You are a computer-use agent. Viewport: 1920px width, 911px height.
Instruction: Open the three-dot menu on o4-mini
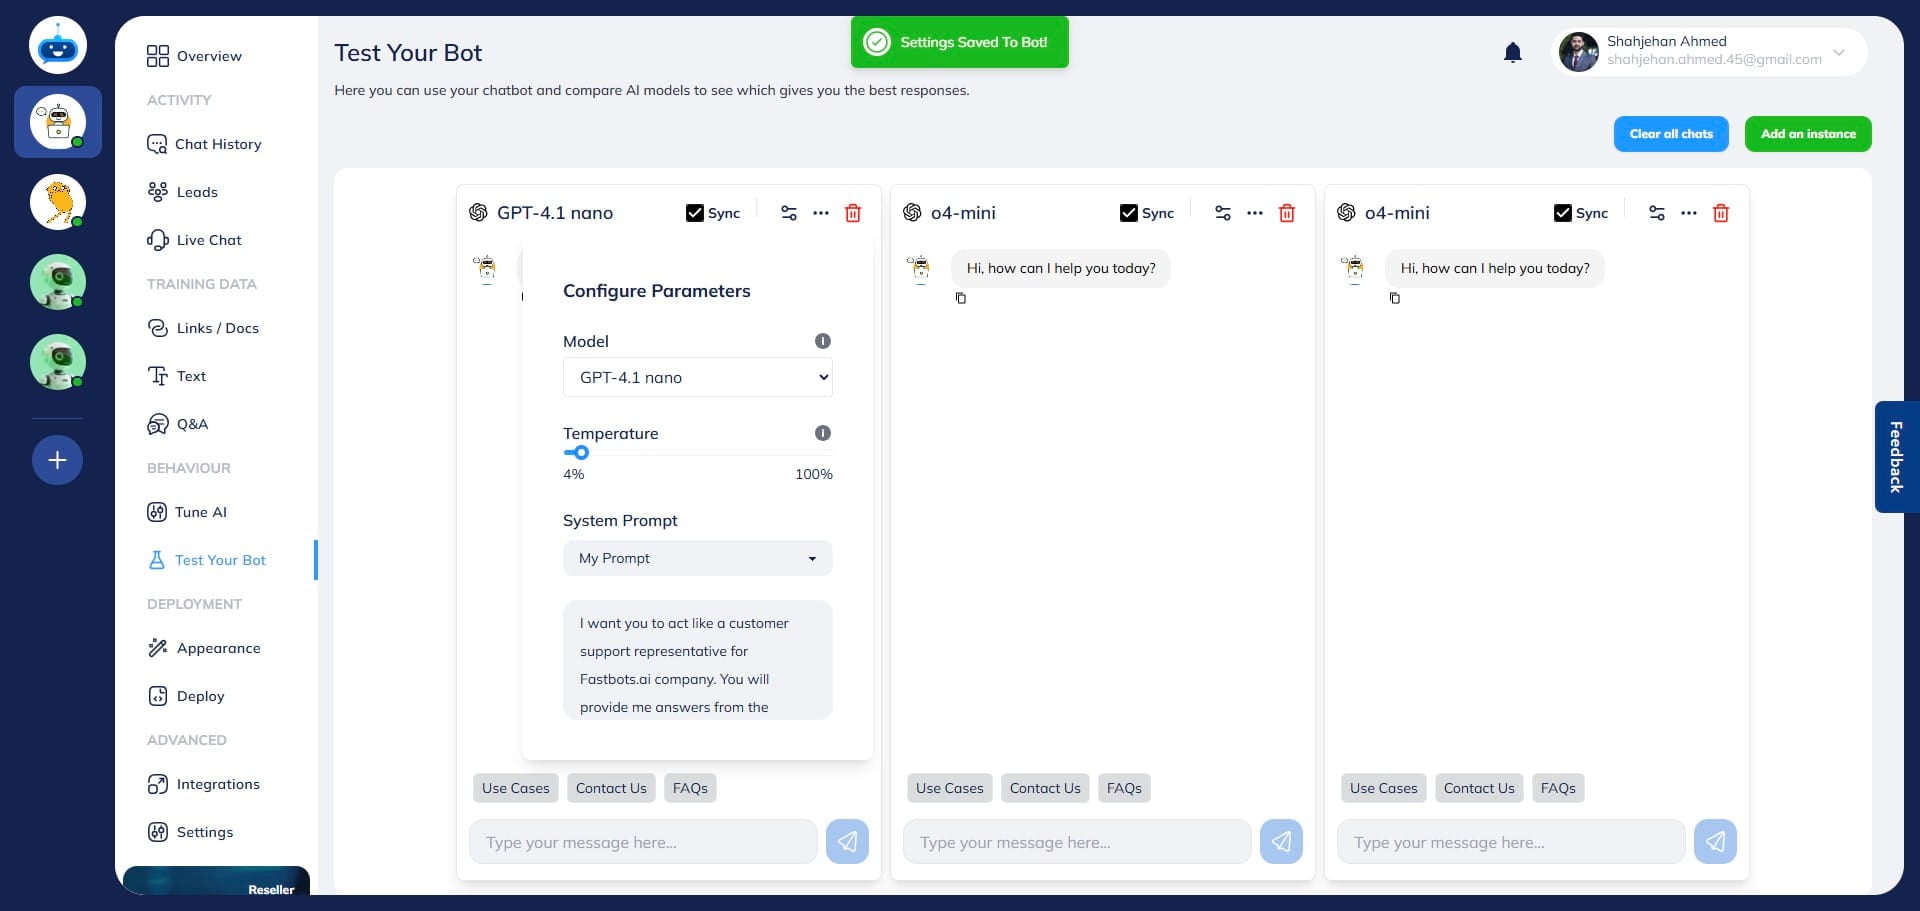click(x=1255, y=213)
